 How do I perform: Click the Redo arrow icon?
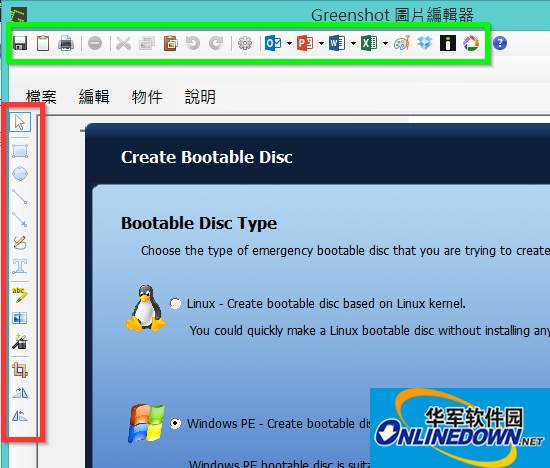216,43
